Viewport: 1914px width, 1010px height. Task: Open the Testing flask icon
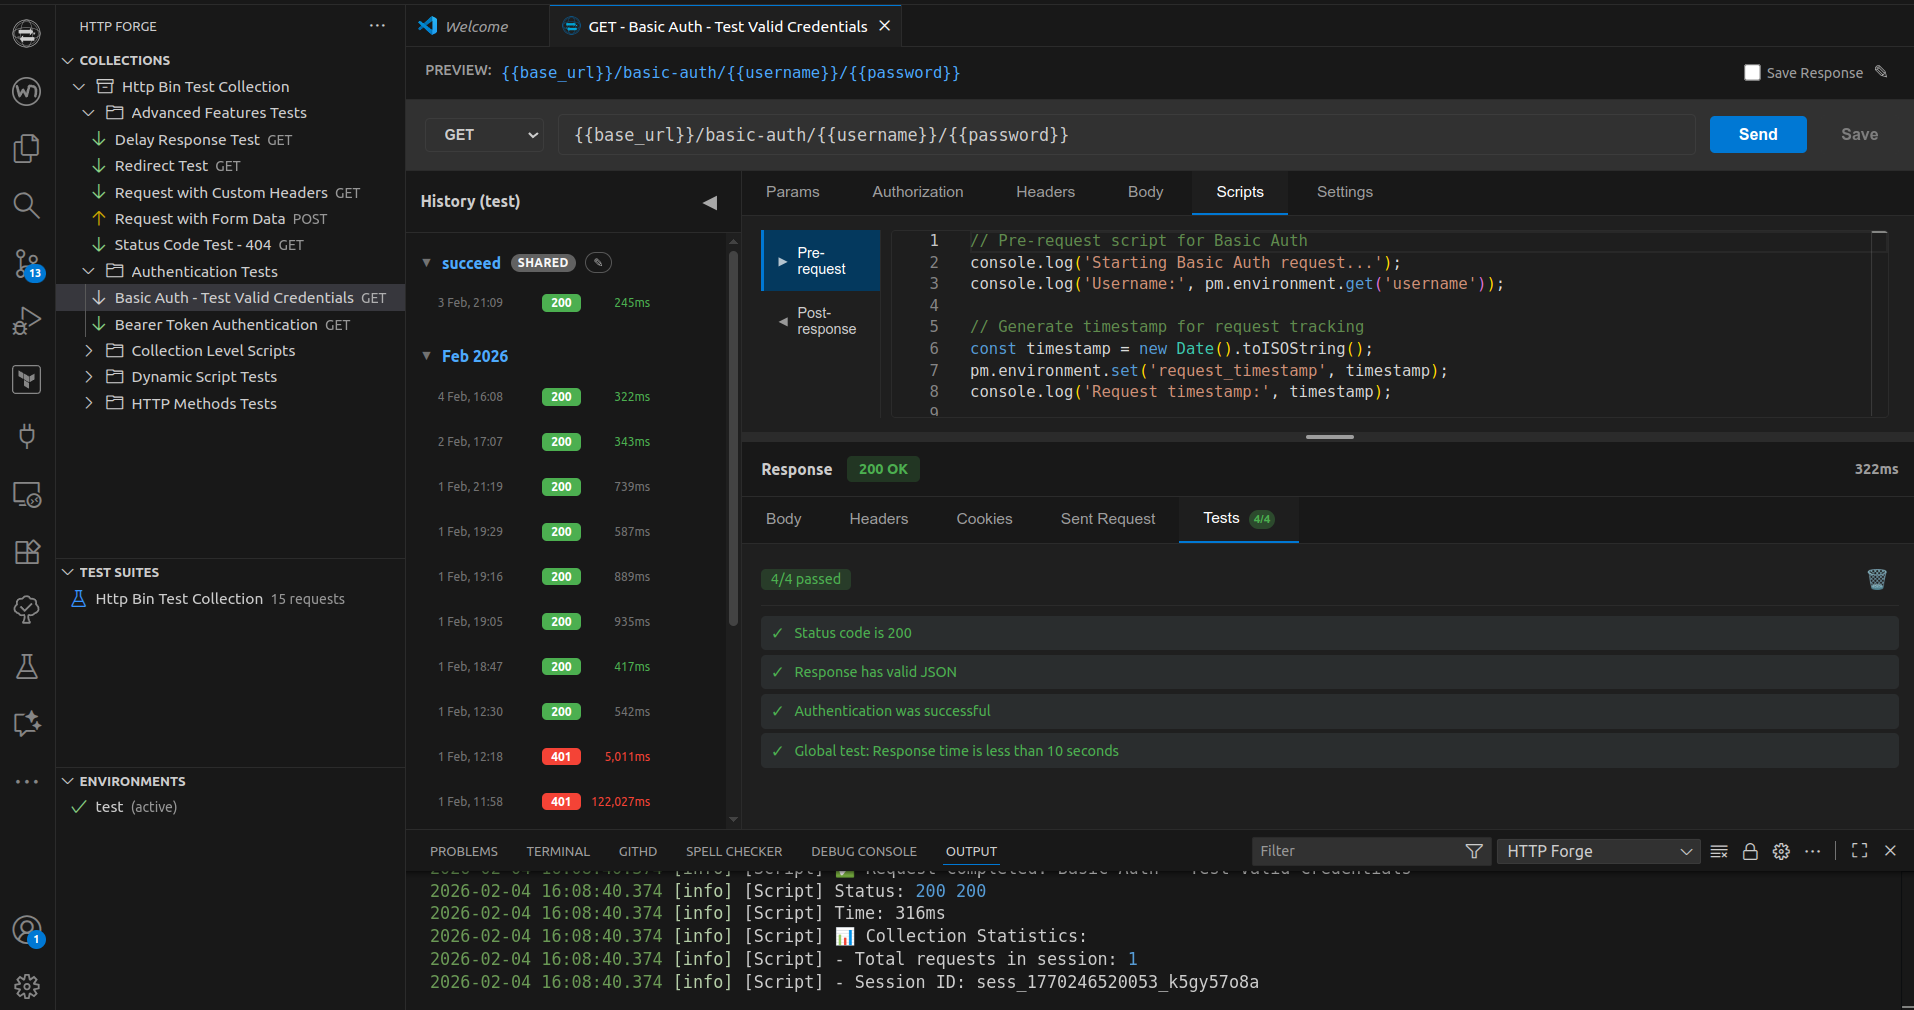(x=27, y=667)
